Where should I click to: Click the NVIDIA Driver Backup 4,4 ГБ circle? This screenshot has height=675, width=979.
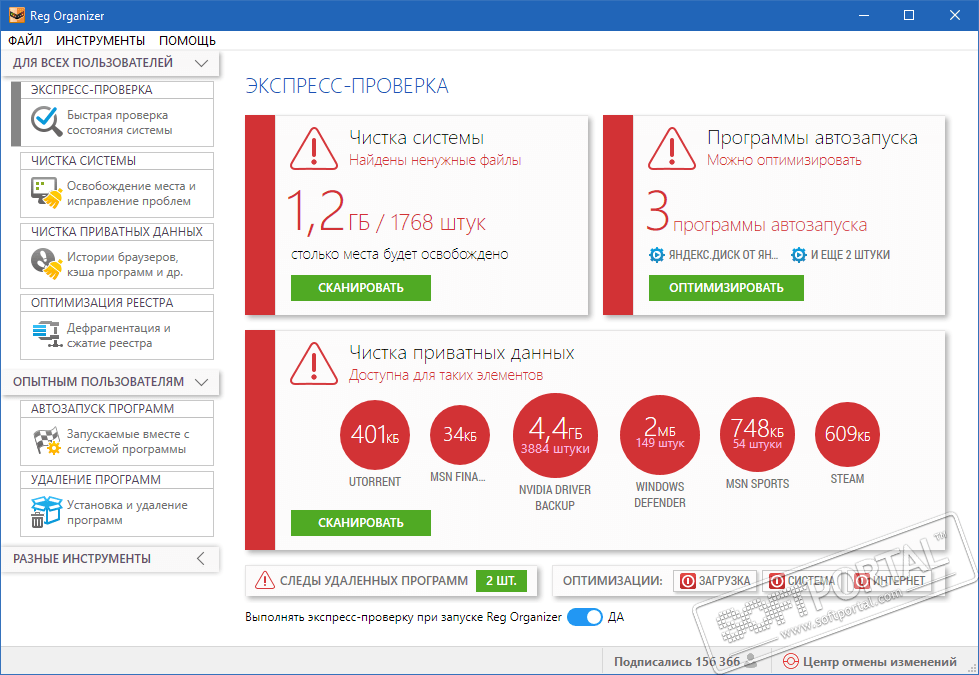coord(555,435)
